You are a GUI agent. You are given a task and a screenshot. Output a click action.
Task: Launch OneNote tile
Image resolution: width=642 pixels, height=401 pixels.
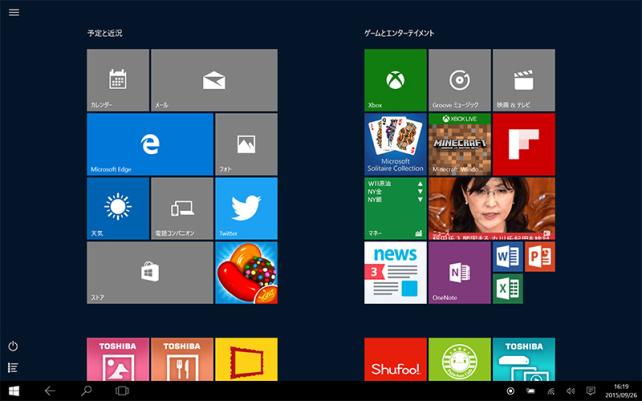point(459,273)
